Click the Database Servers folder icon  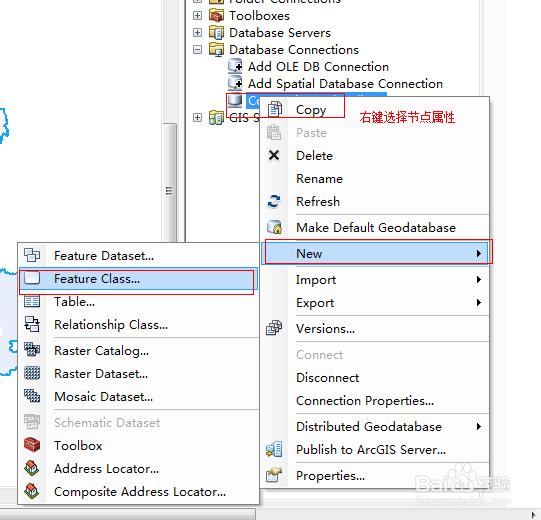[216, 32]
